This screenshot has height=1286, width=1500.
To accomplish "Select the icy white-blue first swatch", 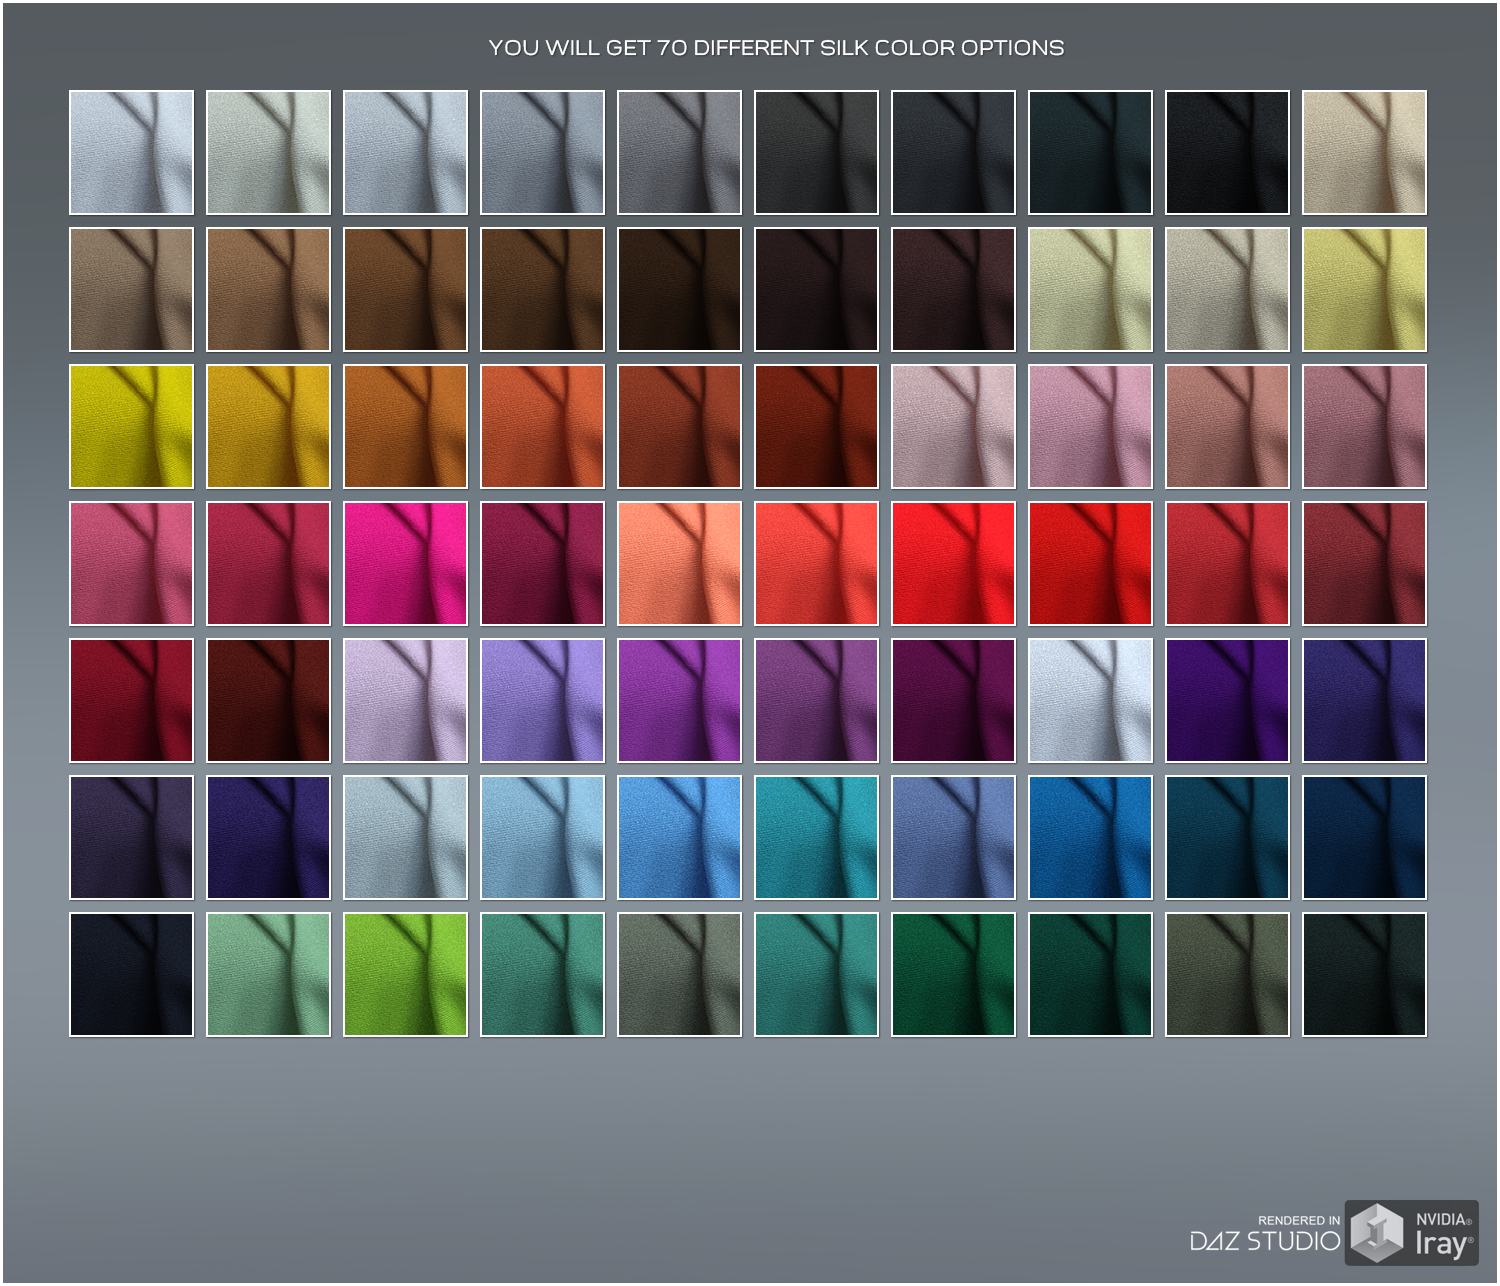I will click(x=131, y=152).
